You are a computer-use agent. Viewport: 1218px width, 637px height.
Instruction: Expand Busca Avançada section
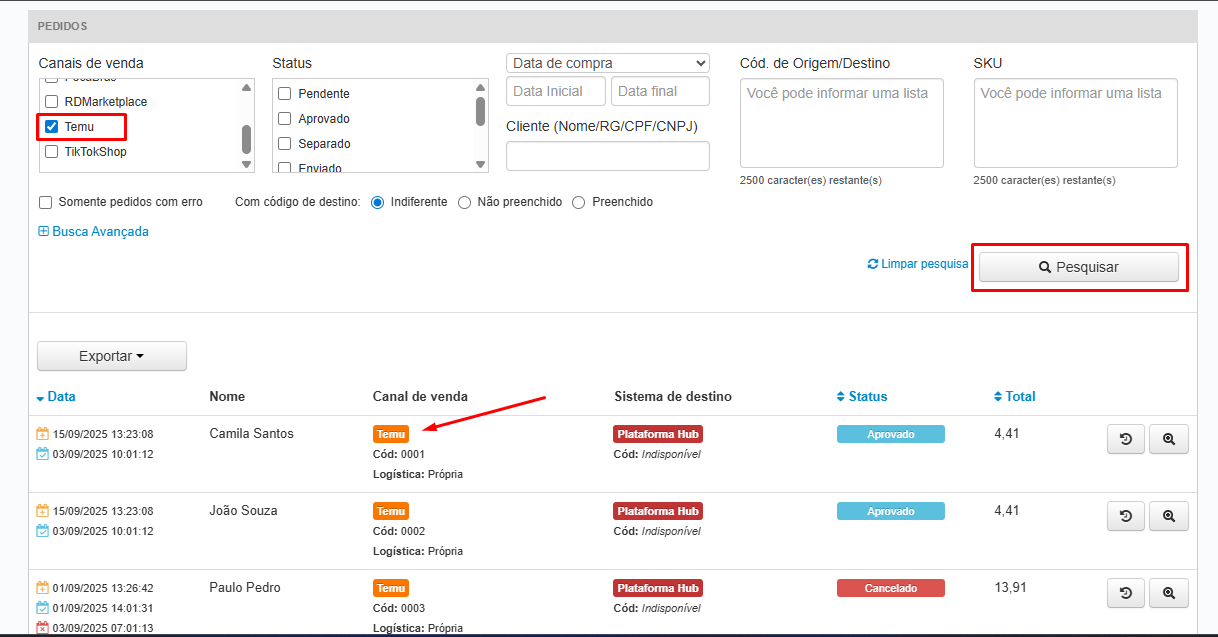click(x=93, y=231)
